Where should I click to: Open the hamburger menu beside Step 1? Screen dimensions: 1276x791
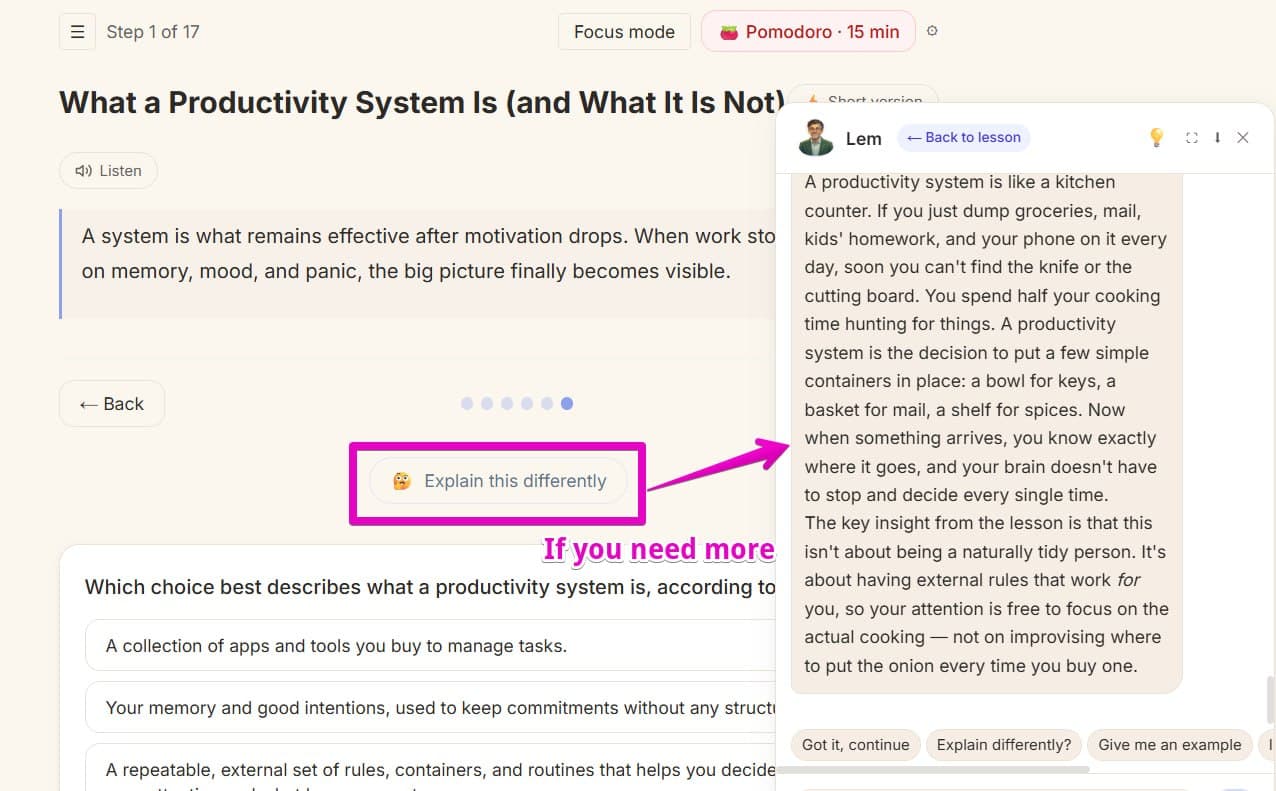[x=77, y=32]
